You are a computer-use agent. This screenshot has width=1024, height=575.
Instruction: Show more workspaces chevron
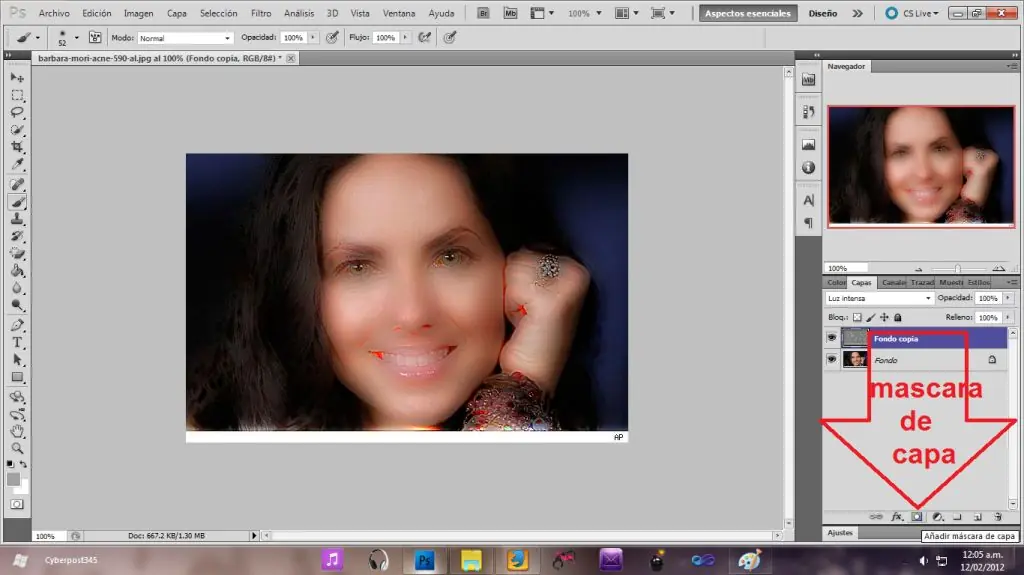857,13
